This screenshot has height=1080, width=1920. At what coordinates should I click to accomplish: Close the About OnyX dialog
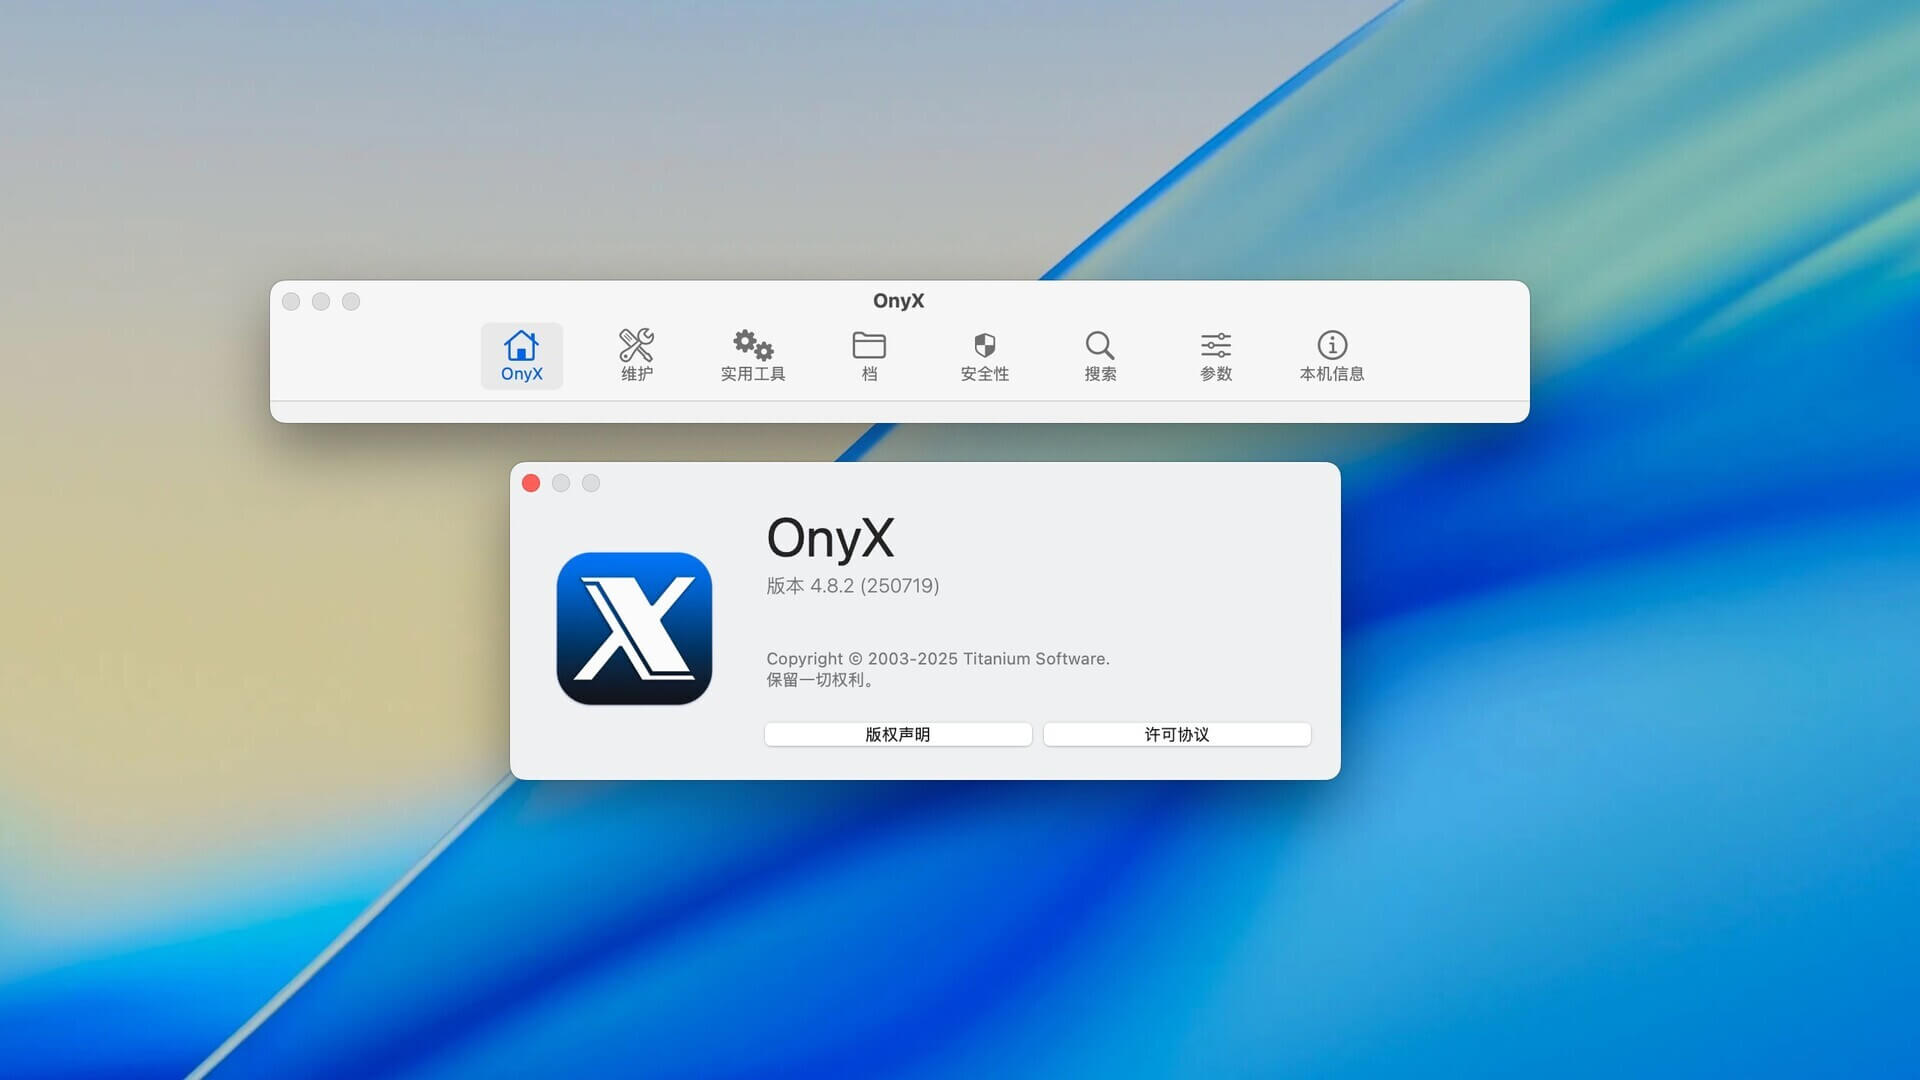pos(531,483)
